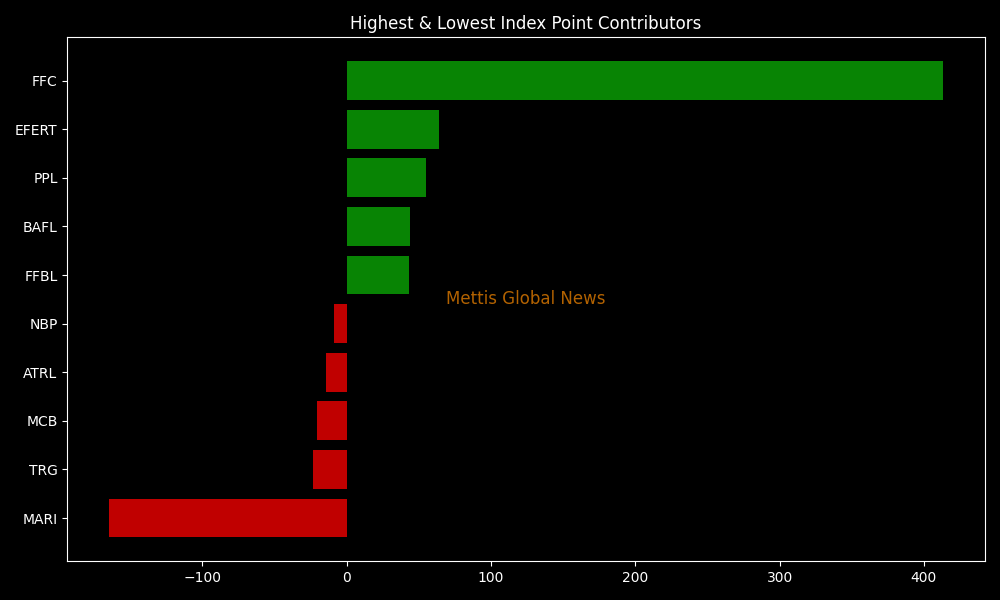Click the '−100' x-axis tick label
1000x600 pixels.
click(x=202, y=578)
